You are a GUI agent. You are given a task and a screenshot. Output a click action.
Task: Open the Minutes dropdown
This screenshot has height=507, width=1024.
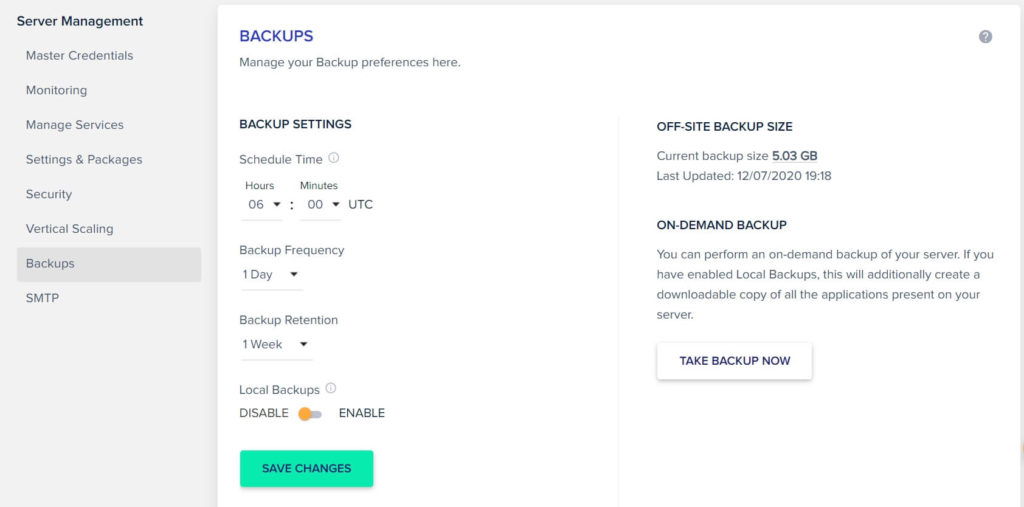[x=322, y=204]
